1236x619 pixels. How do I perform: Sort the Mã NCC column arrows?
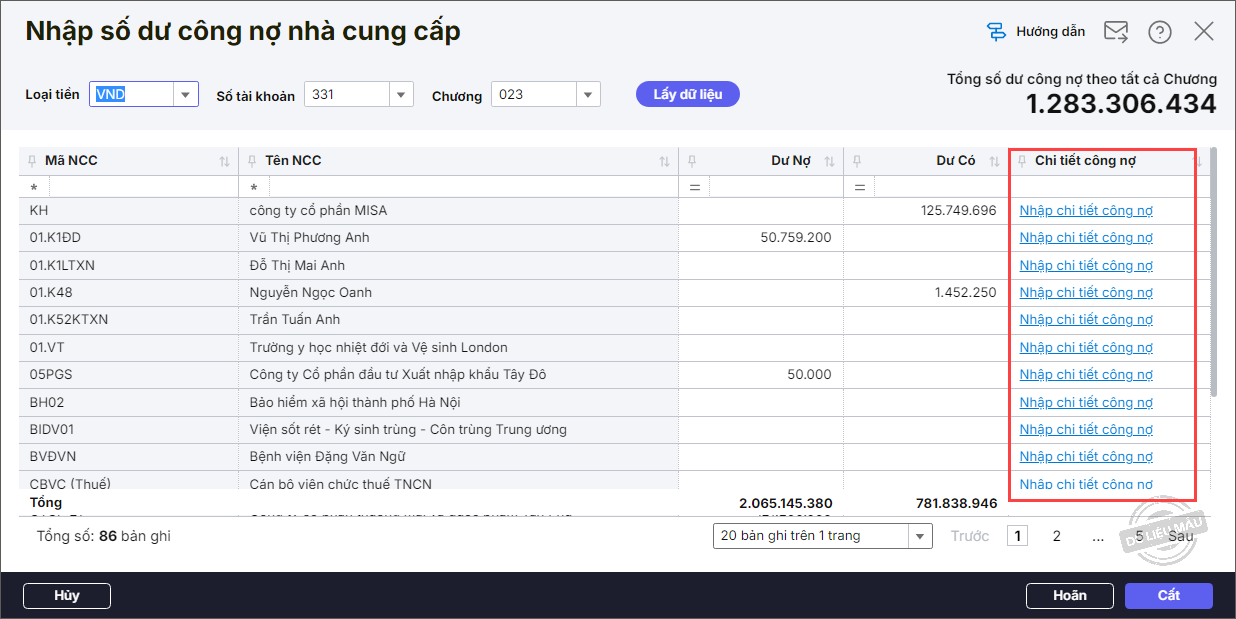[224, 162]
